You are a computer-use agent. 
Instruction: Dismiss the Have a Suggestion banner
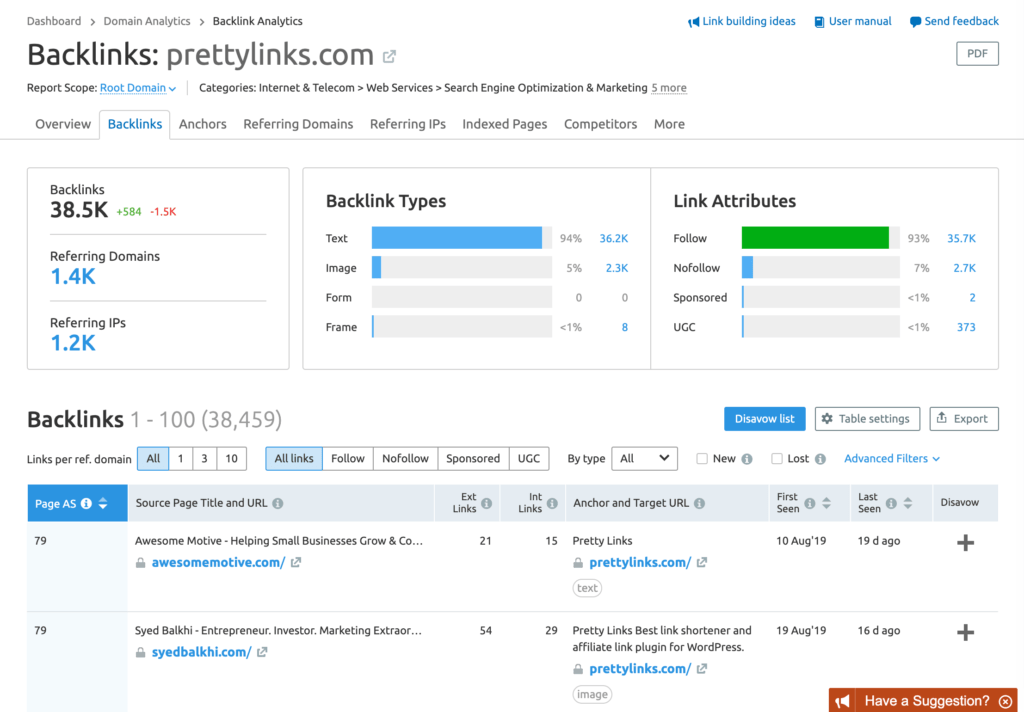pos(1006,701)
